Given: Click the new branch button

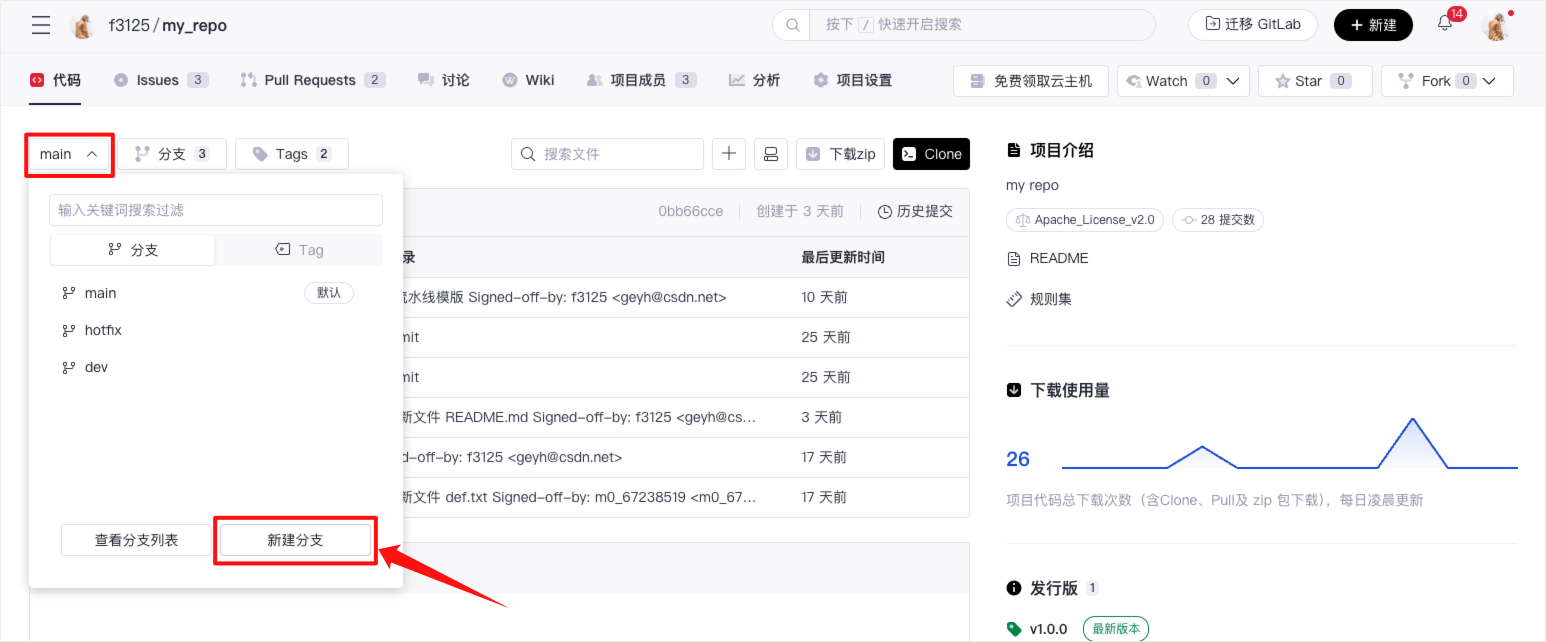Looking at the screenshot, I should (x=295, y=540).
